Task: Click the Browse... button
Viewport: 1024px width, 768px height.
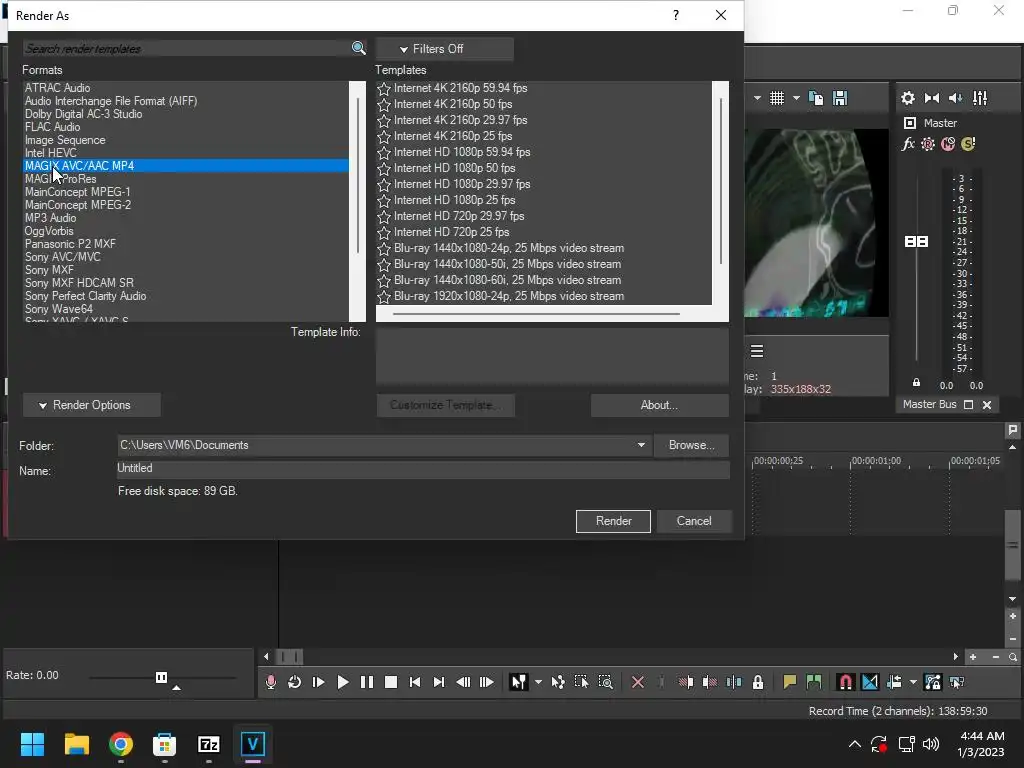Action: tap(691, 445)
